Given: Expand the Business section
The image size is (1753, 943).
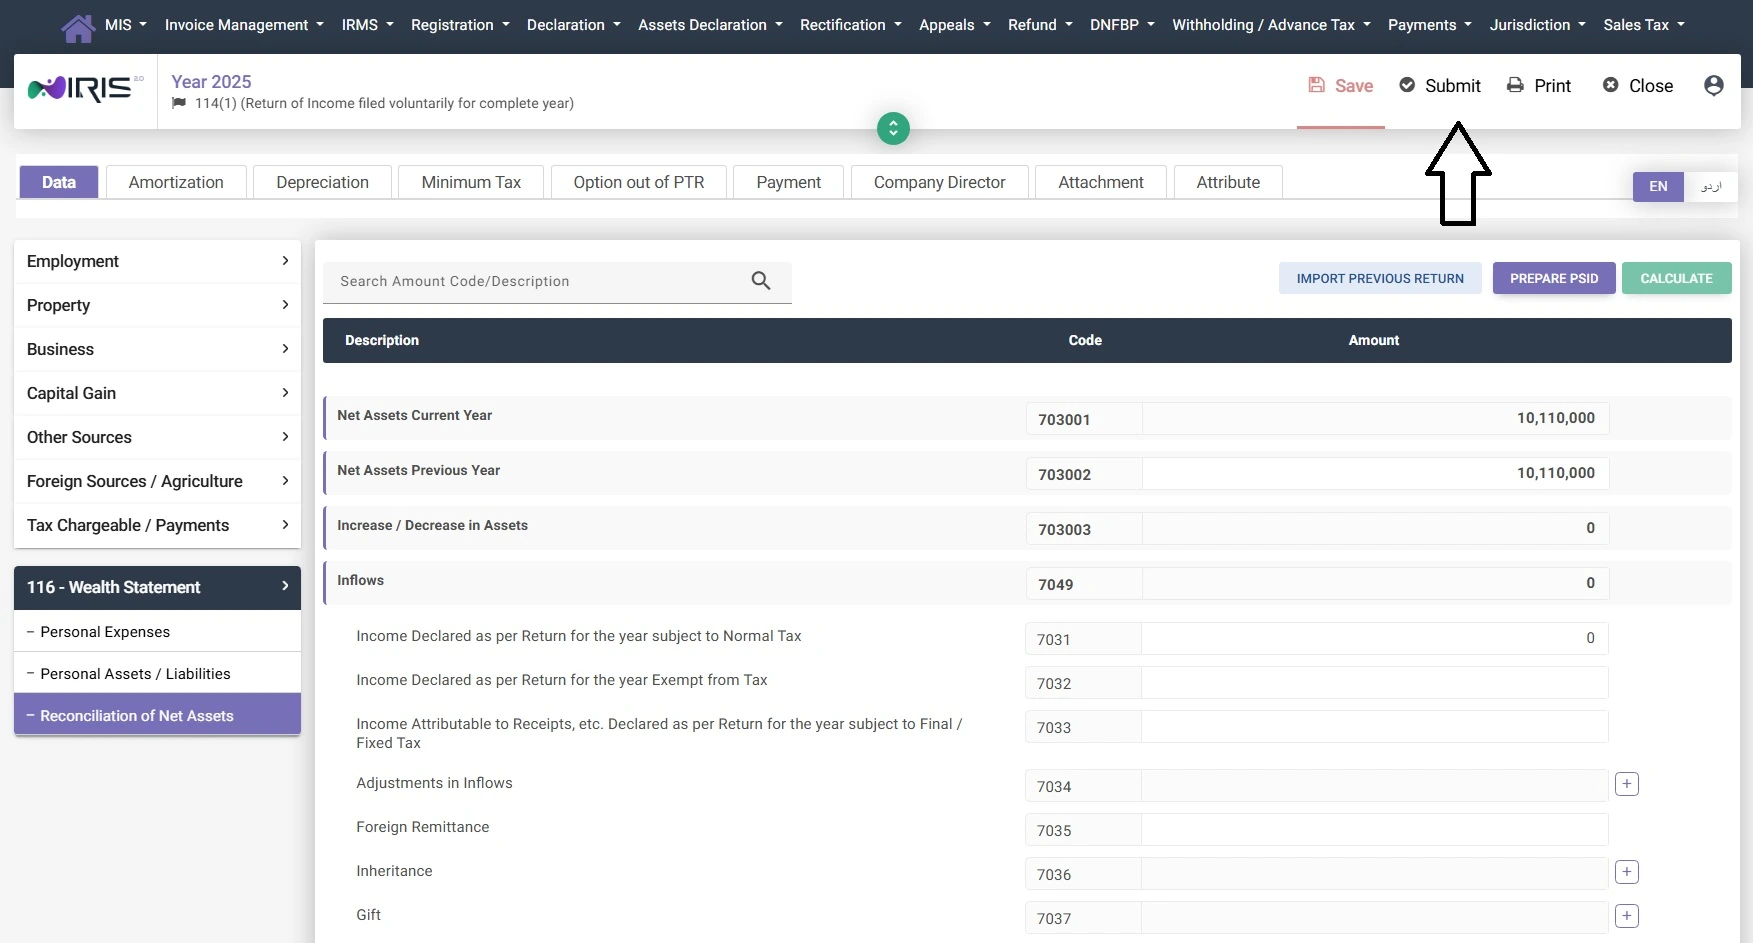Looking at the screenshot, I should [157, 349].
